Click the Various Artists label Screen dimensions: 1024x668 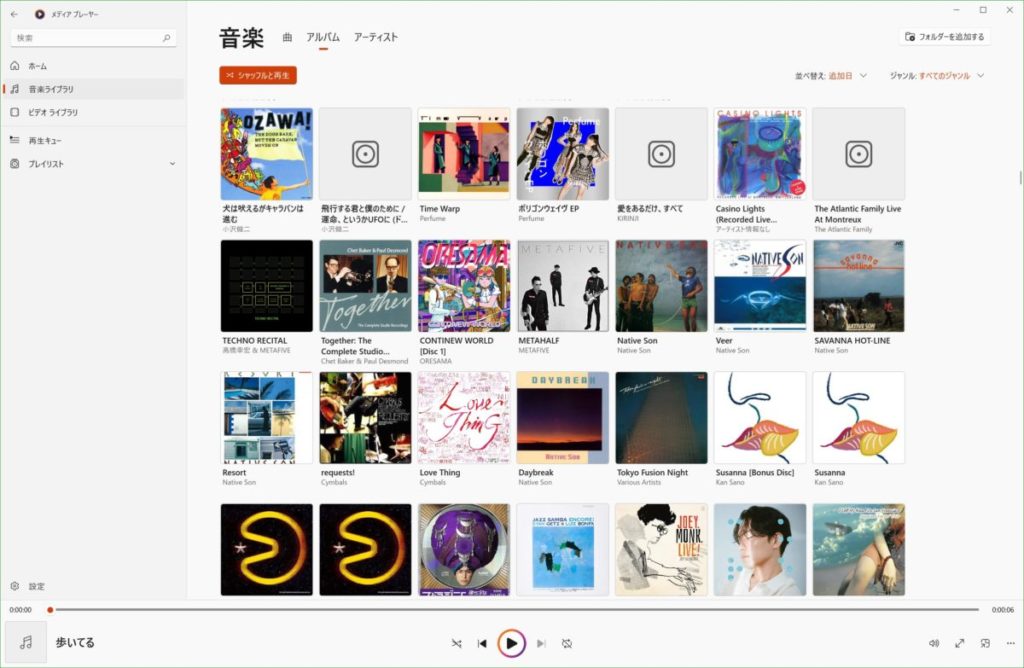639,483
